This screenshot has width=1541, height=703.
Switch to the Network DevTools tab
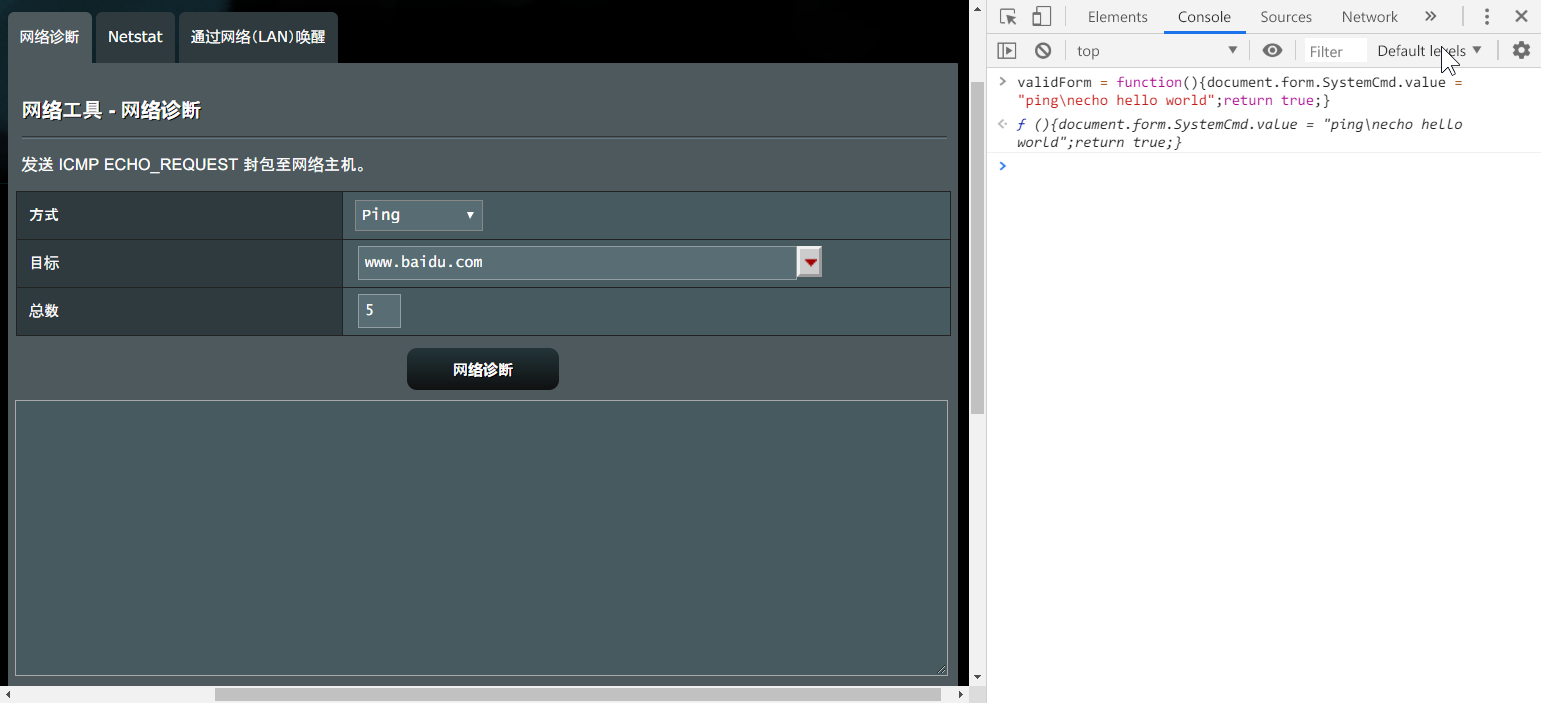click(1369, 17)
